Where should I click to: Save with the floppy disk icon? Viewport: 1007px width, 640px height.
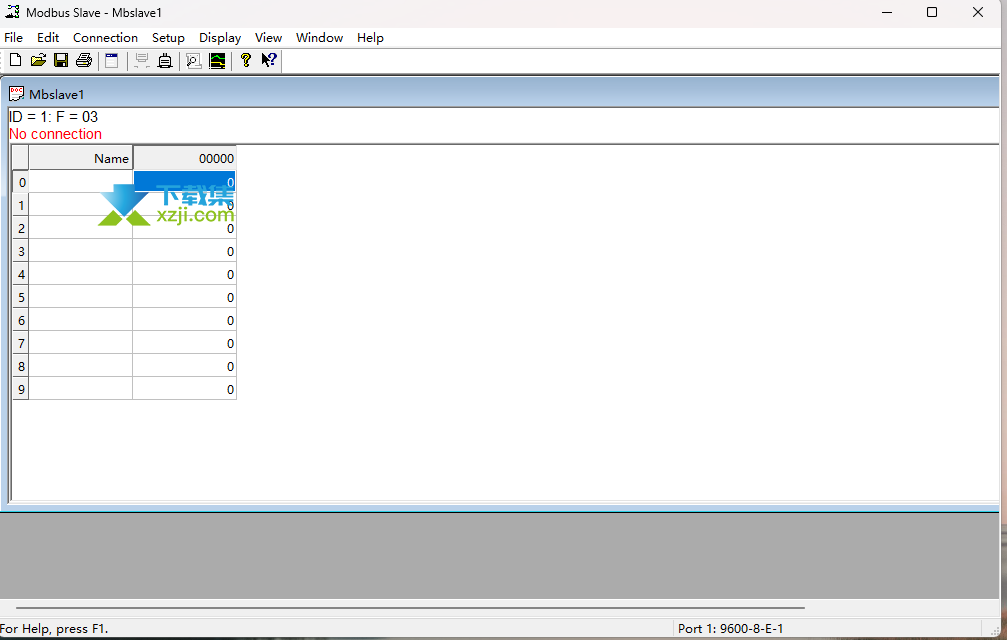[61, 60]
